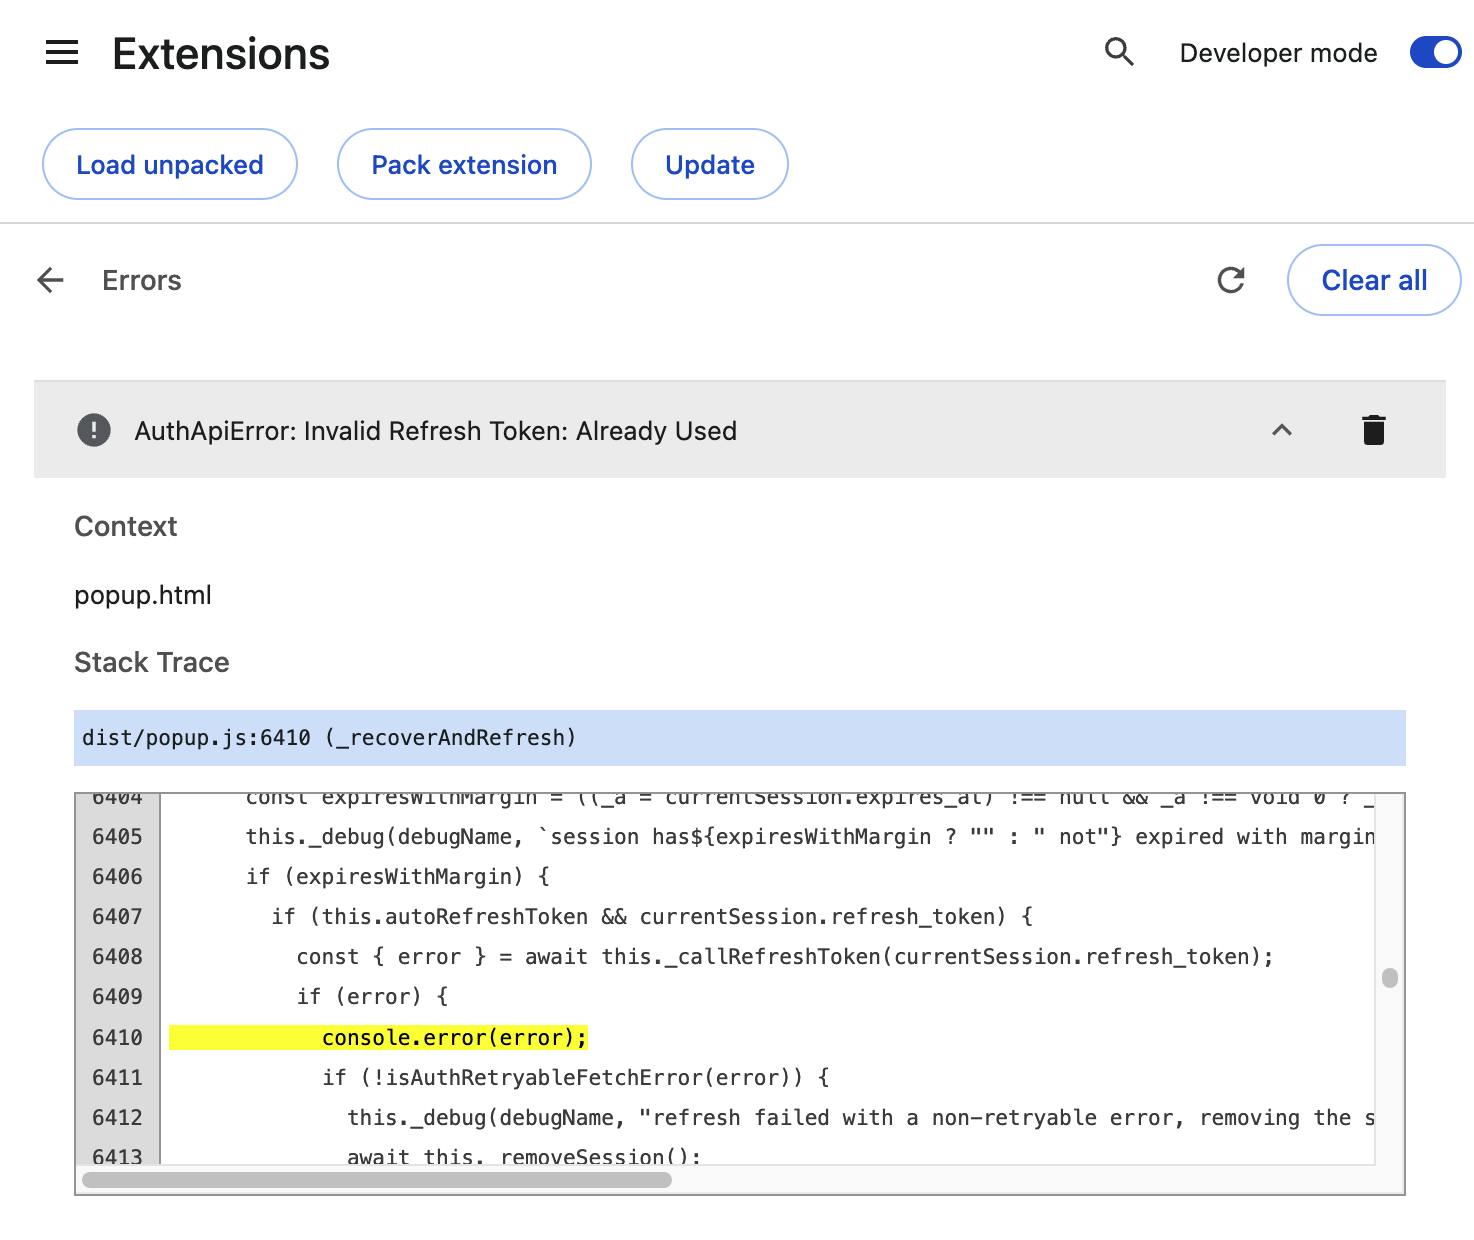Click the isAuthRetryableFetchError code line

576,1077
